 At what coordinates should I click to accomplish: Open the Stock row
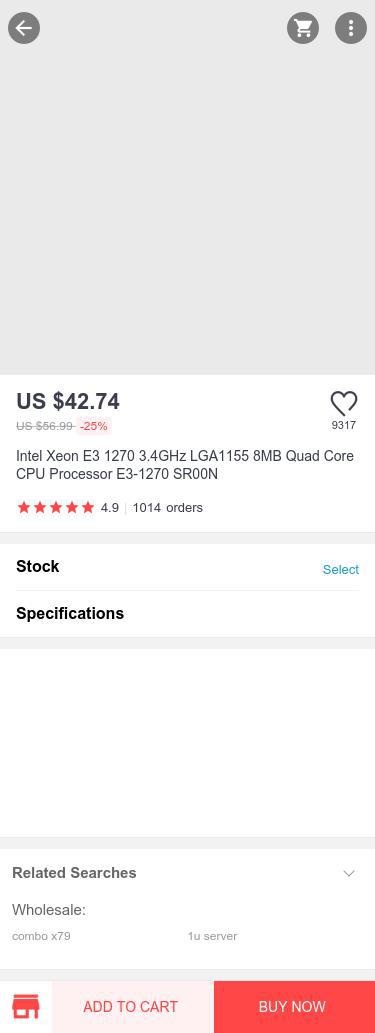click(187, 567)
